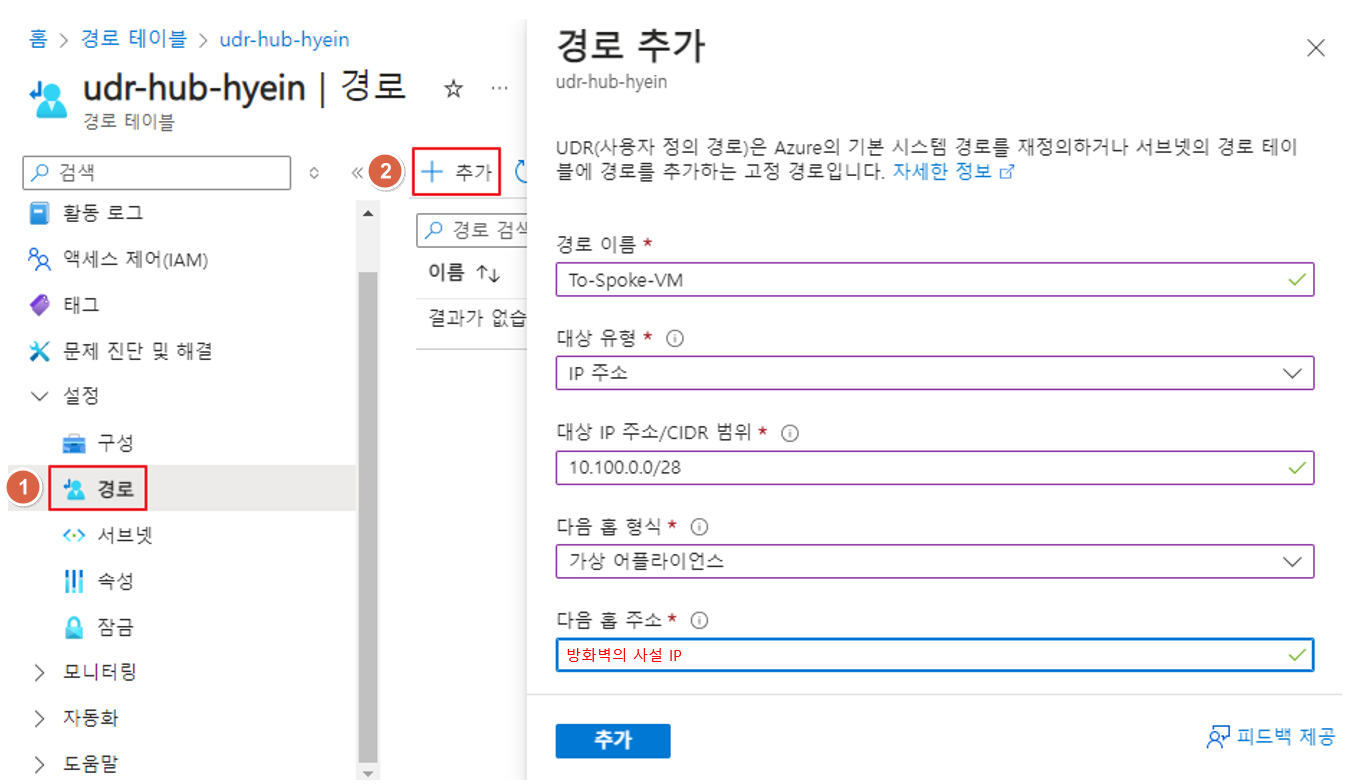Click the 10.100.0.0/28 CIDR field
Screen dimensions: 1353x784
pos(935,467)
